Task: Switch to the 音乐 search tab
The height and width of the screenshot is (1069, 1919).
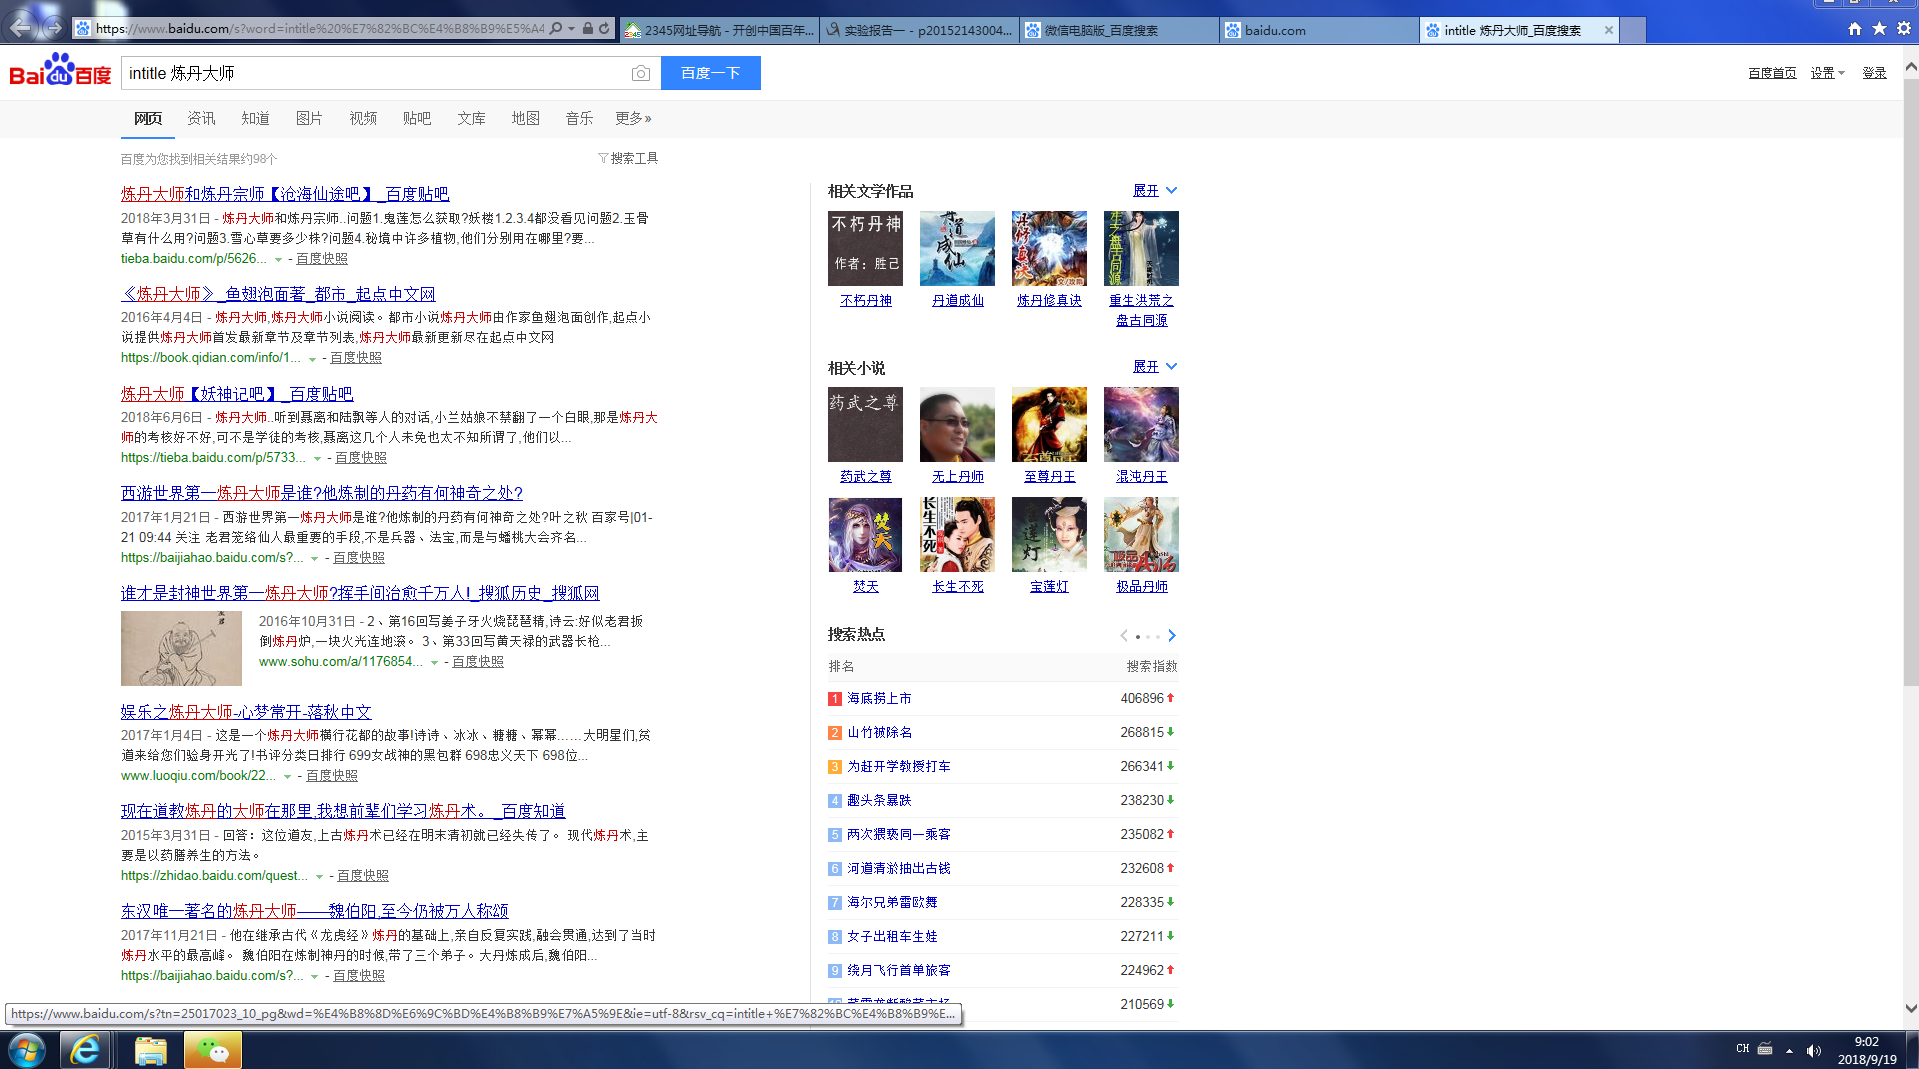Action: pos(579,118)
